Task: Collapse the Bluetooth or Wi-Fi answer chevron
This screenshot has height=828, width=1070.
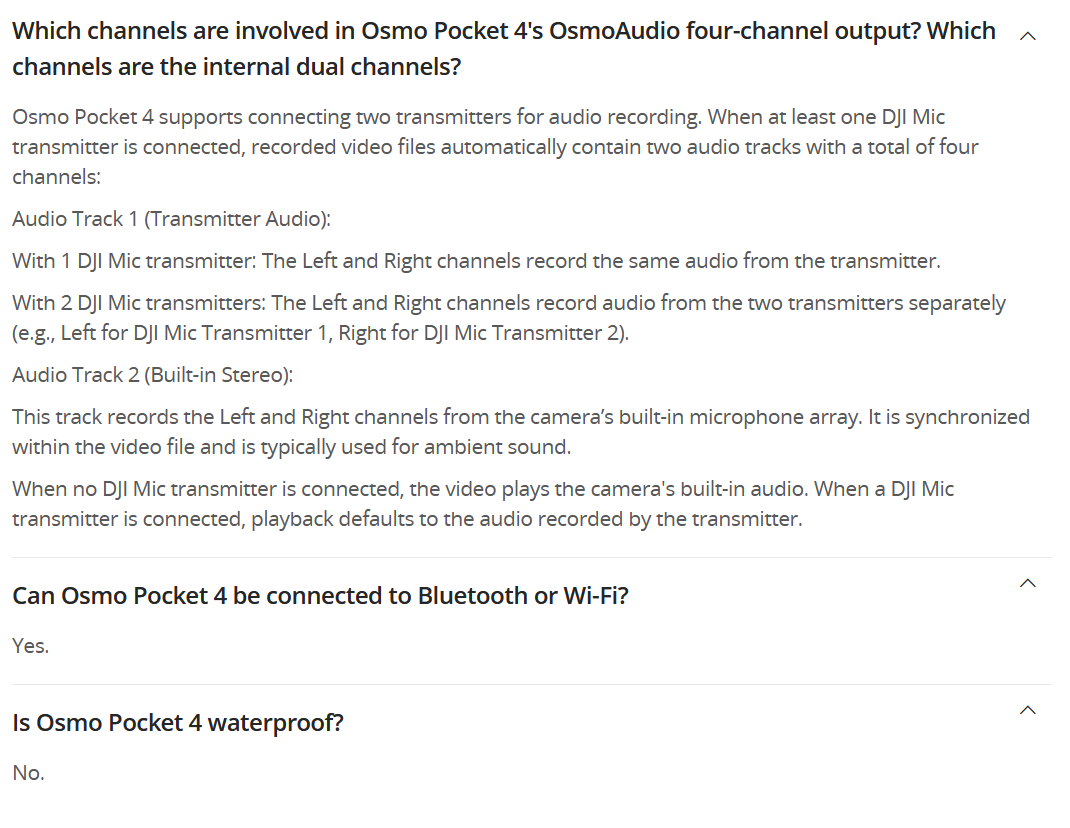Action: (x=1027, y=583)
